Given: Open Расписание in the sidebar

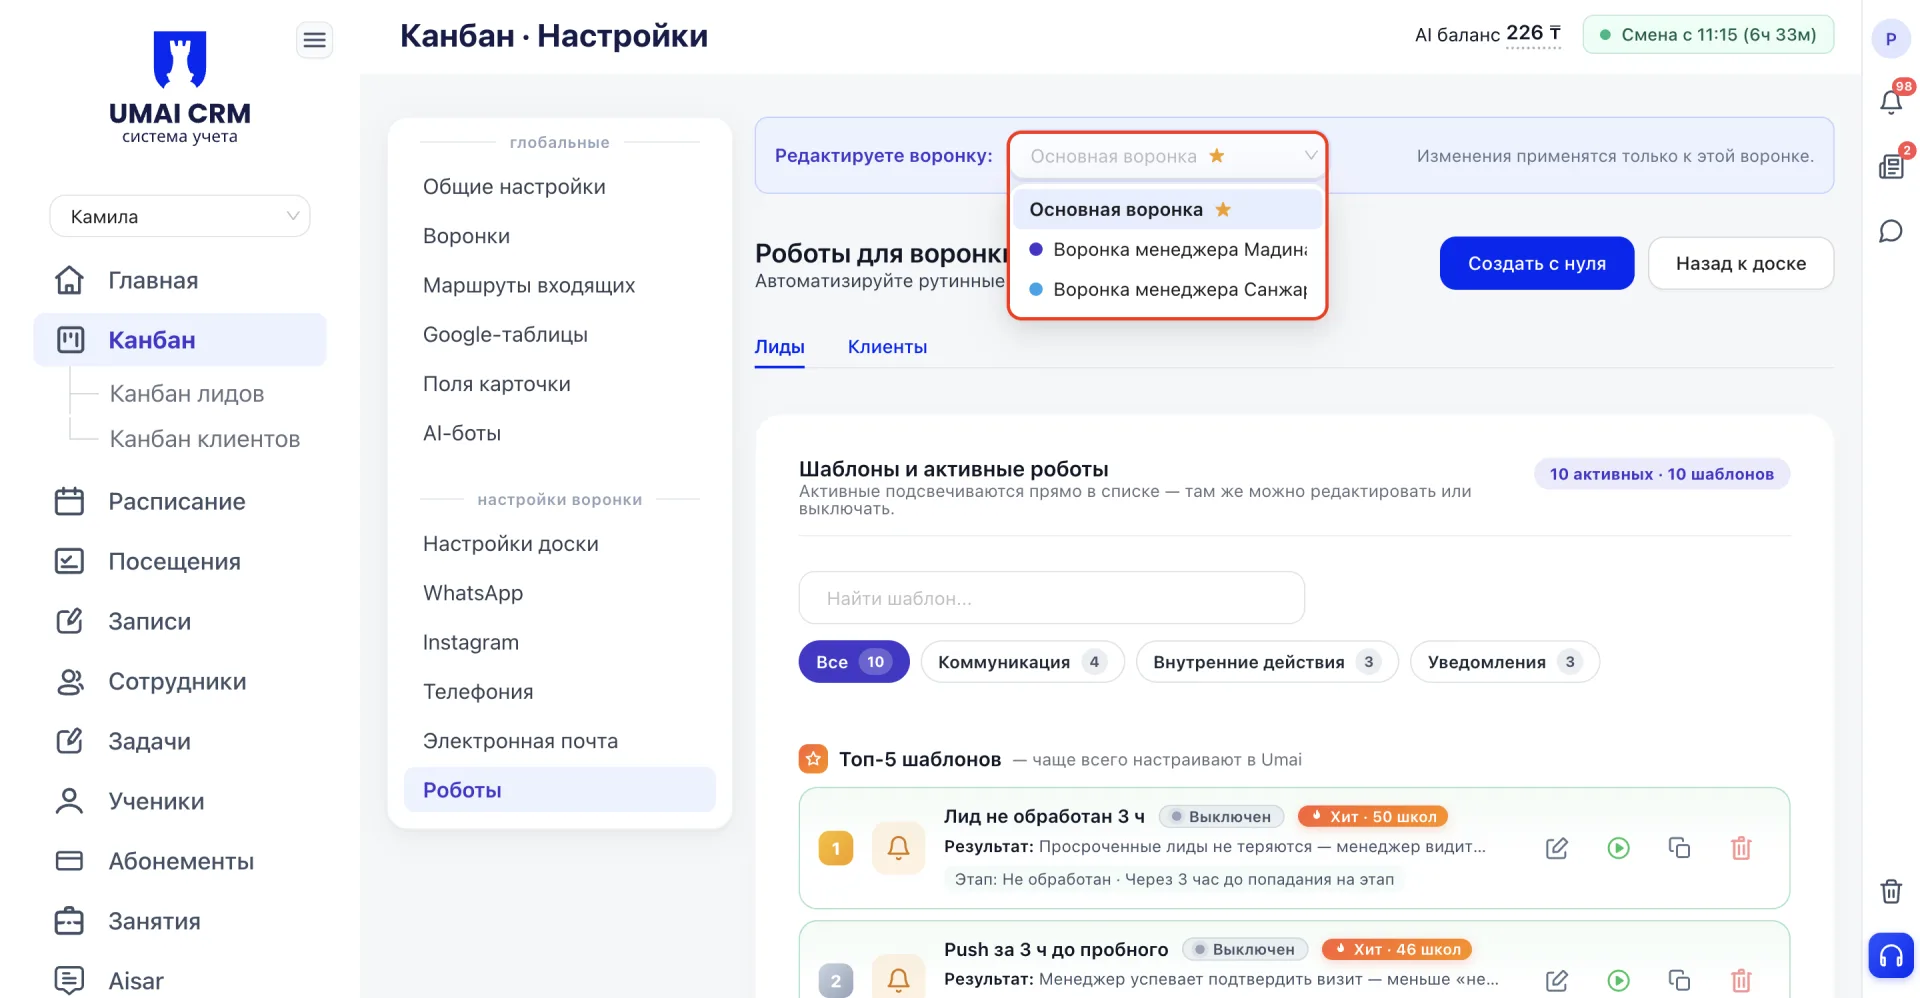Looking at the screenshot, I should click(x=180, y=501).
